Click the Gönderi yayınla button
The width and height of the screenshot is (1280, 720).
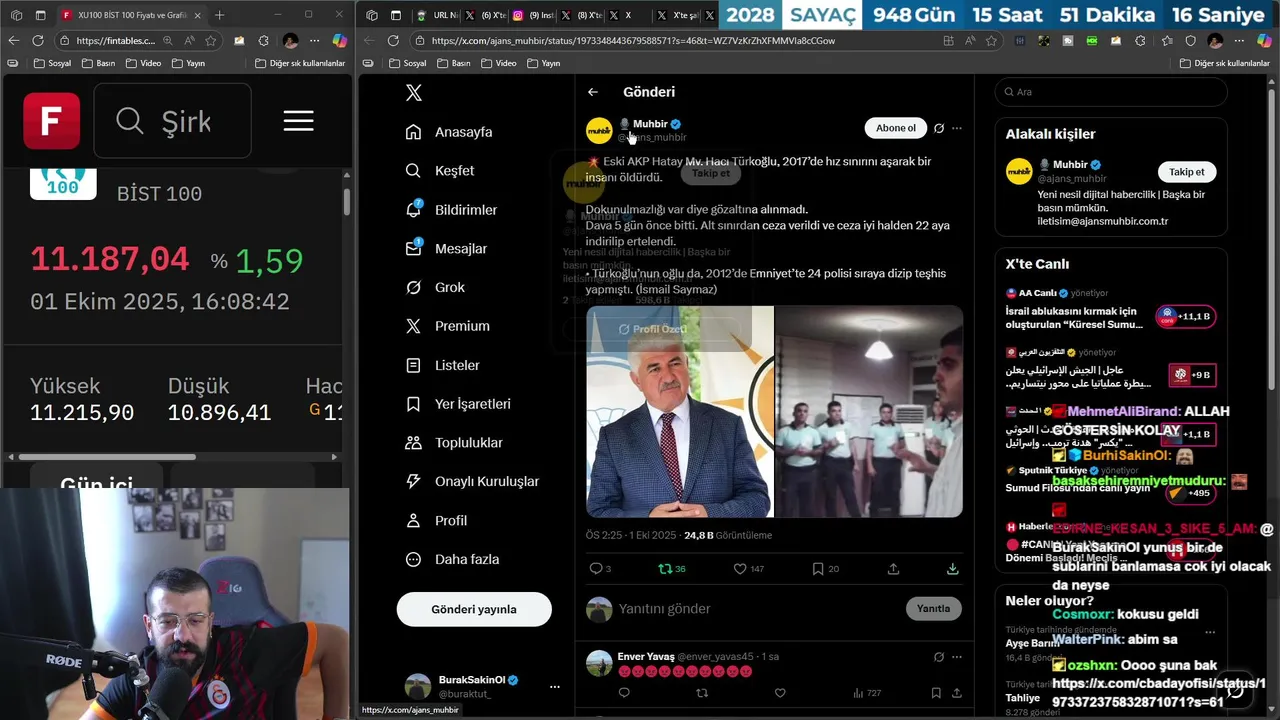[474, 609]
